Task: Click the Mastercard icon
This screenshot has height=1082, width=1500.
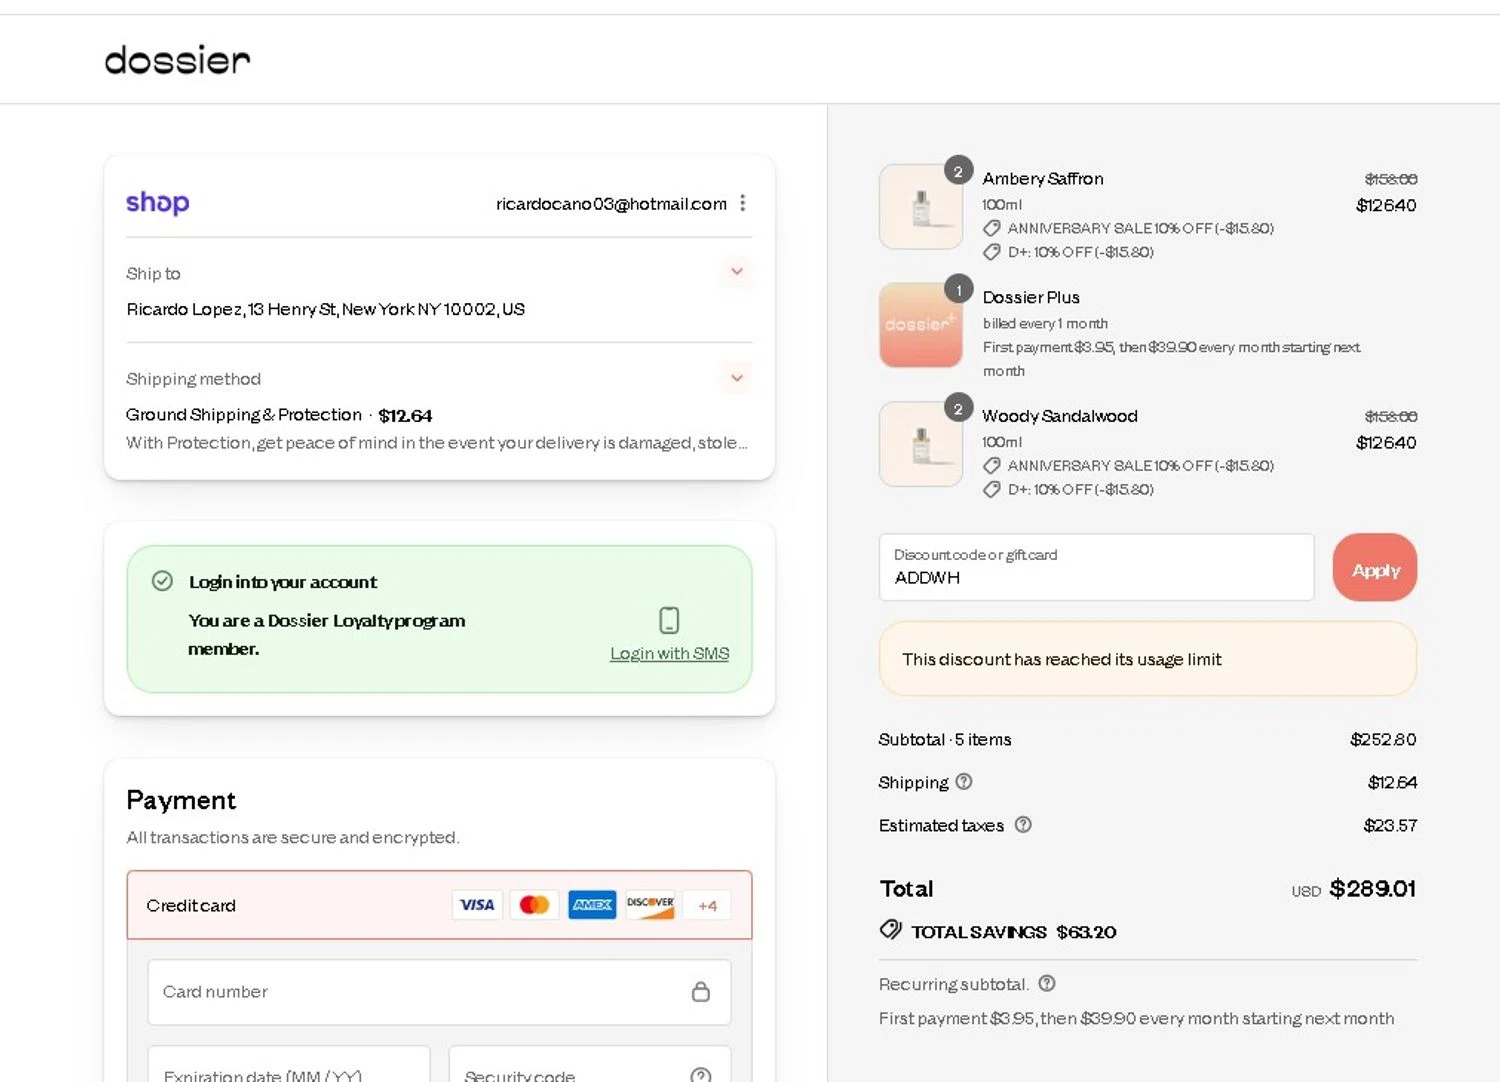Action: (x=534, y=905)
